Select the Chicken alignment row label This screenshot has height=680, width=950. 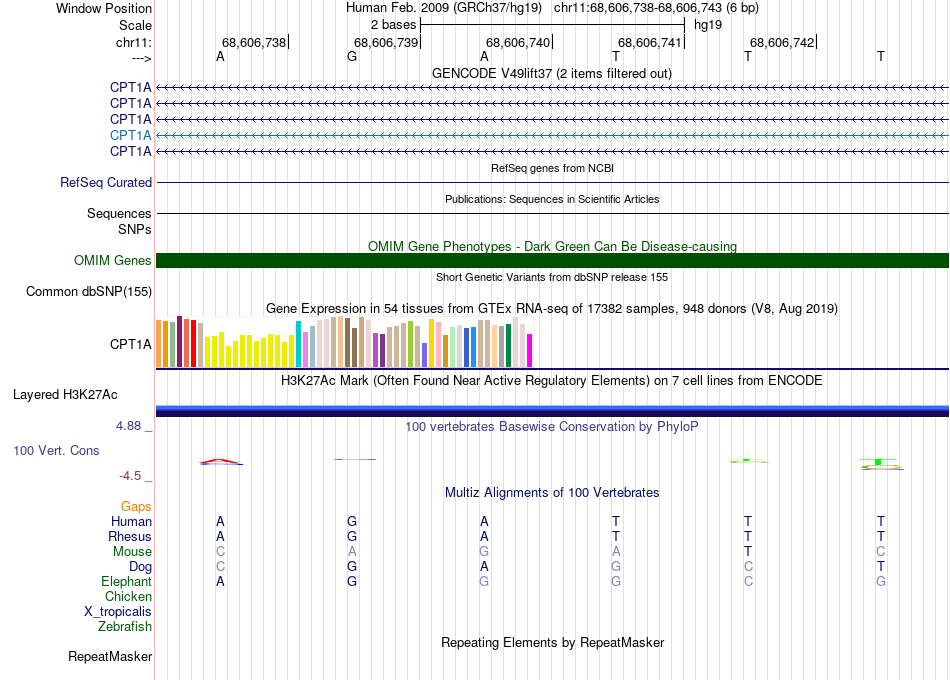click(128, 596)
